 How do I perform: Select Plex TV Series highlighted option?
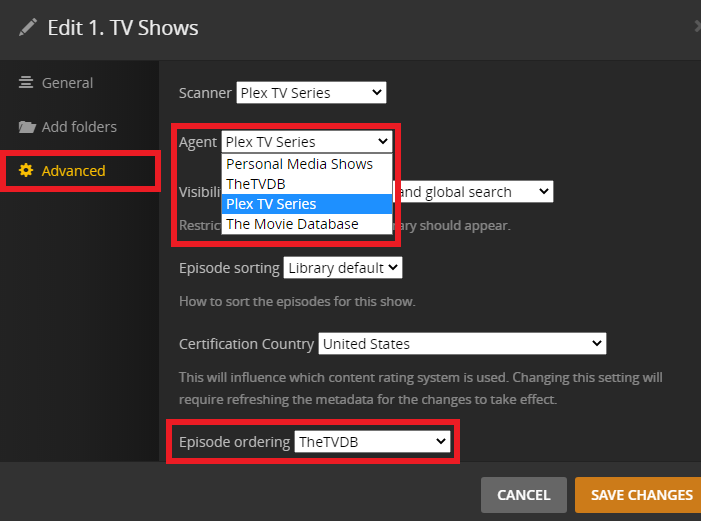click(x=307, y=204)
